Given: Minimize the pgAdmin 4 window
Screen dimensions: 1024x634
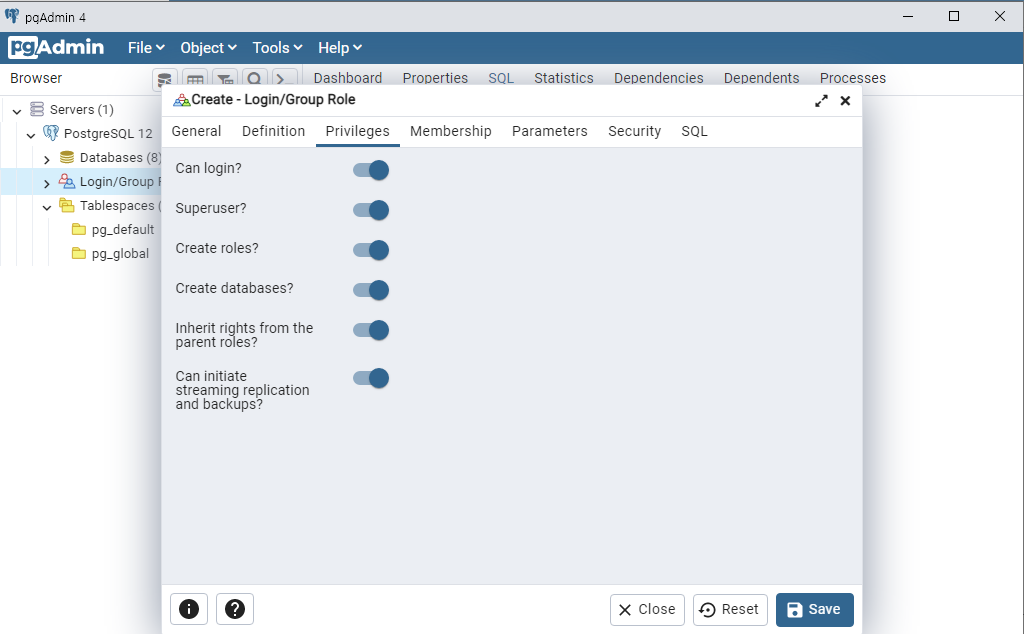Looking at the screenshot, I should [x=908, y=16].
